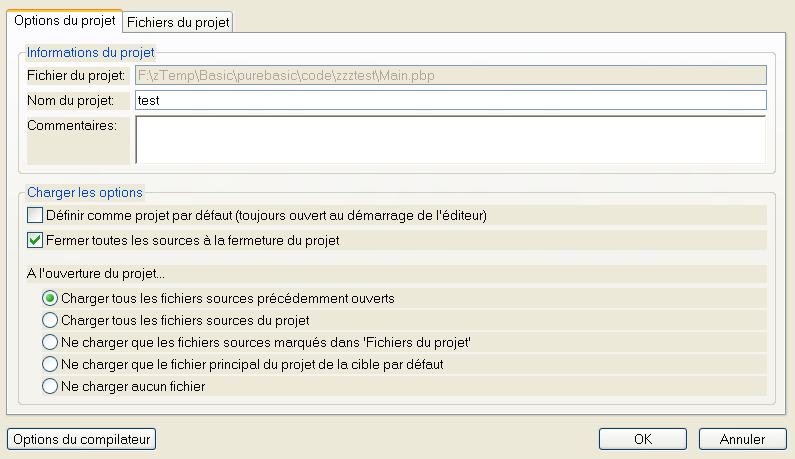The height and width of the screenshot is (459, 795).
Task: Select Charger tous les fichiers sources précédemment ouverts
Action: pyautogui.click(x=50, y=298)
